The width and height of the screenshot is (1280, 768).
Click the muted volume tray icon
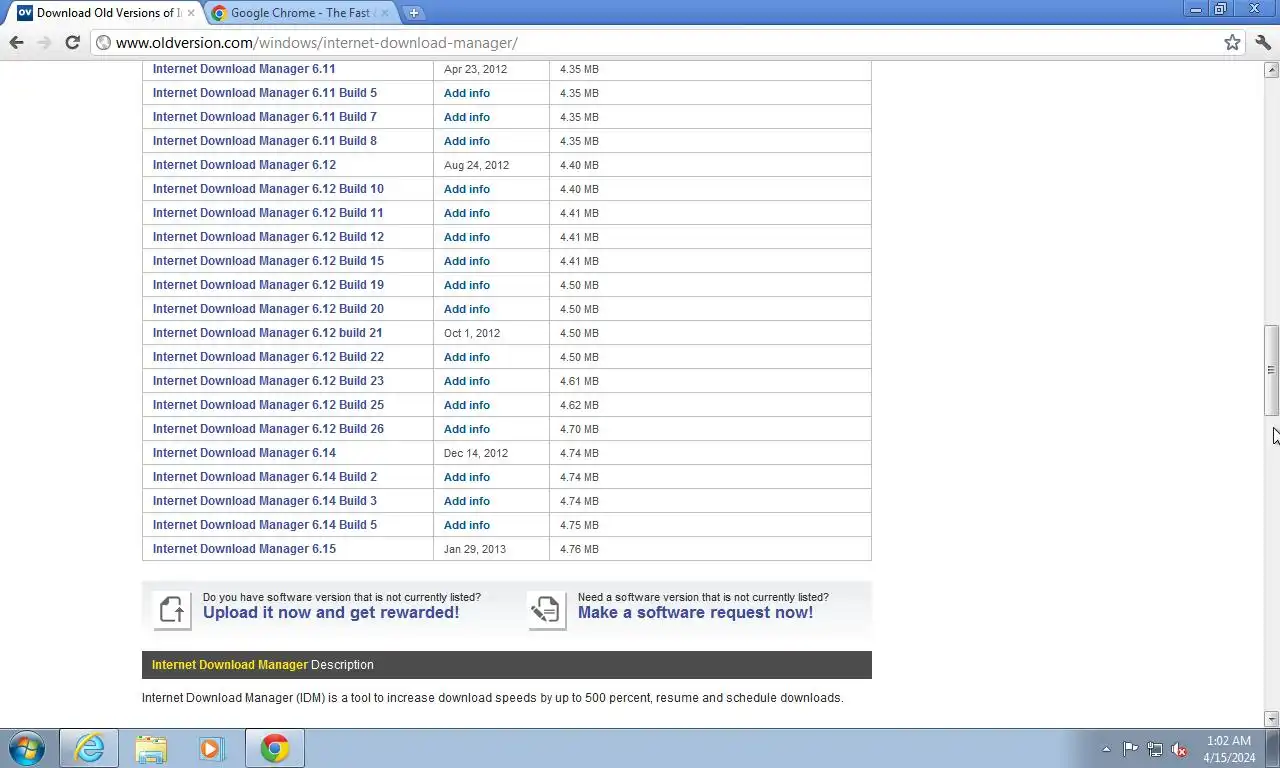tap(1180, 749)
